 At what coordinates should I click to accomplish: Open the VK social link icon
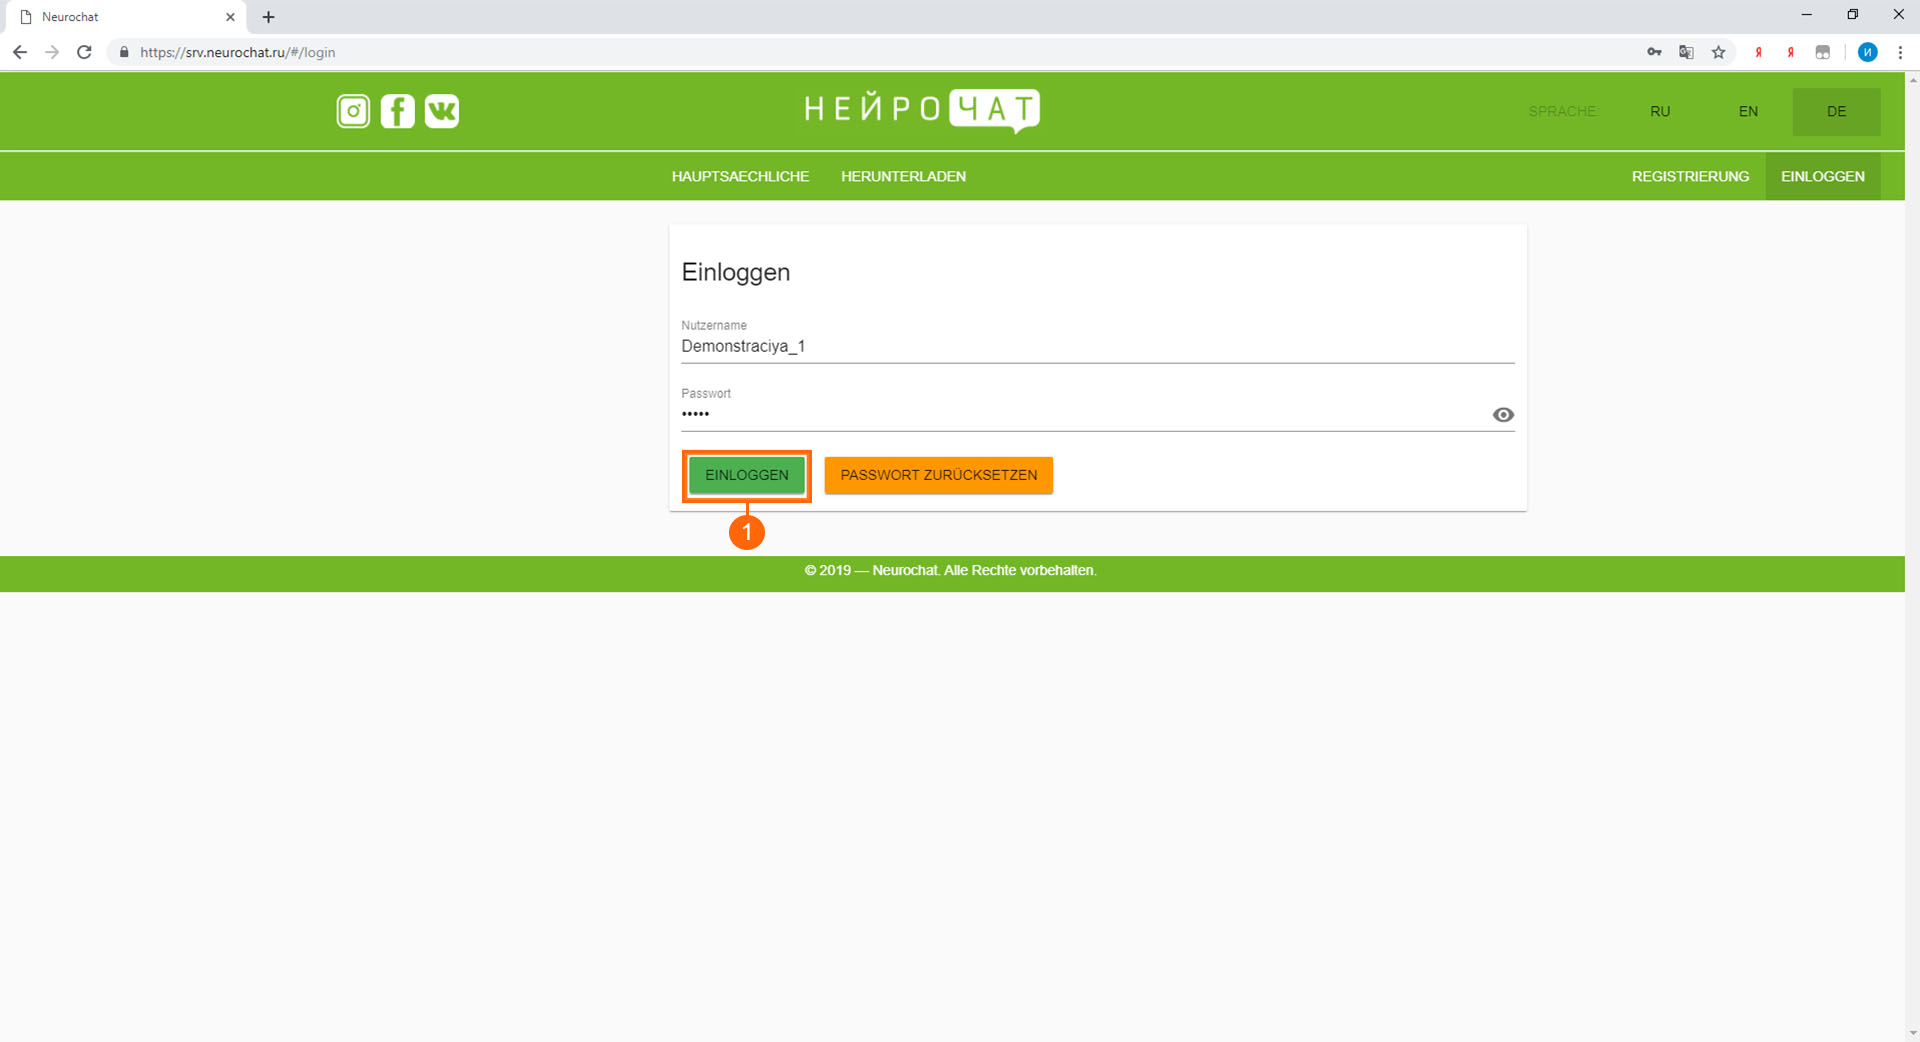tap(442, 111)
